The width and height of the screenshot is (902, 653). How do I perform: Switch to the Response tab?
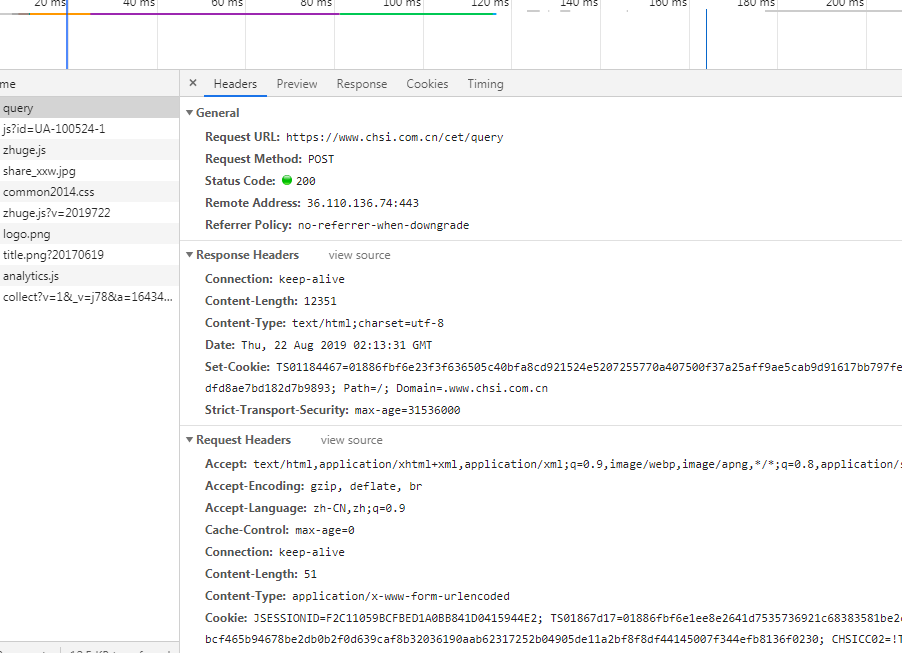click(x=361, y=84)
